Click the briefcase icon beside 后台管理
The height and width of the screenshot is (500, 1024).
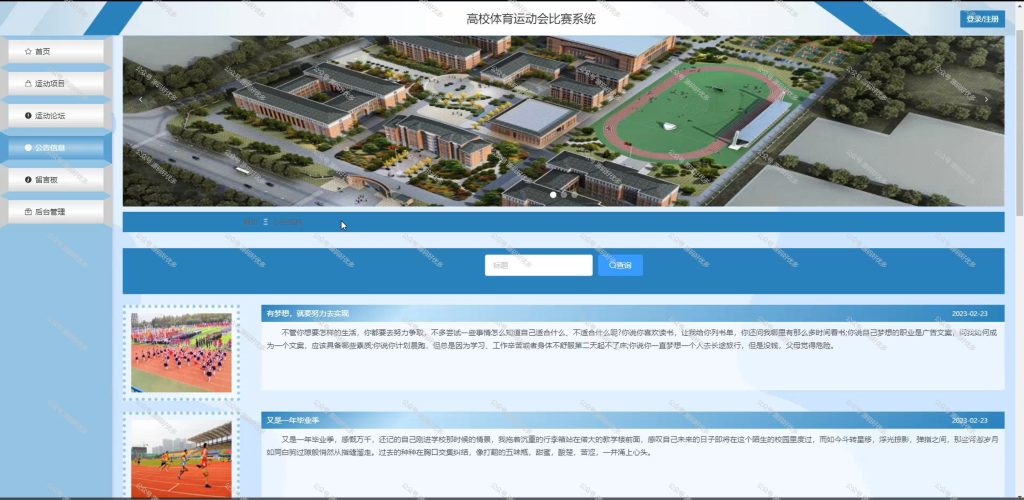[27, 211]
